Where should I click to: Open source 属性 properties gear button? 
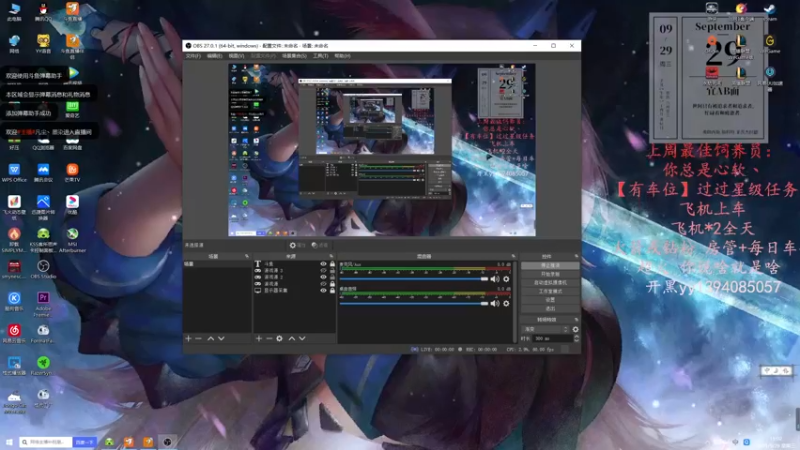pyautogui.click(x=297, y=245)
